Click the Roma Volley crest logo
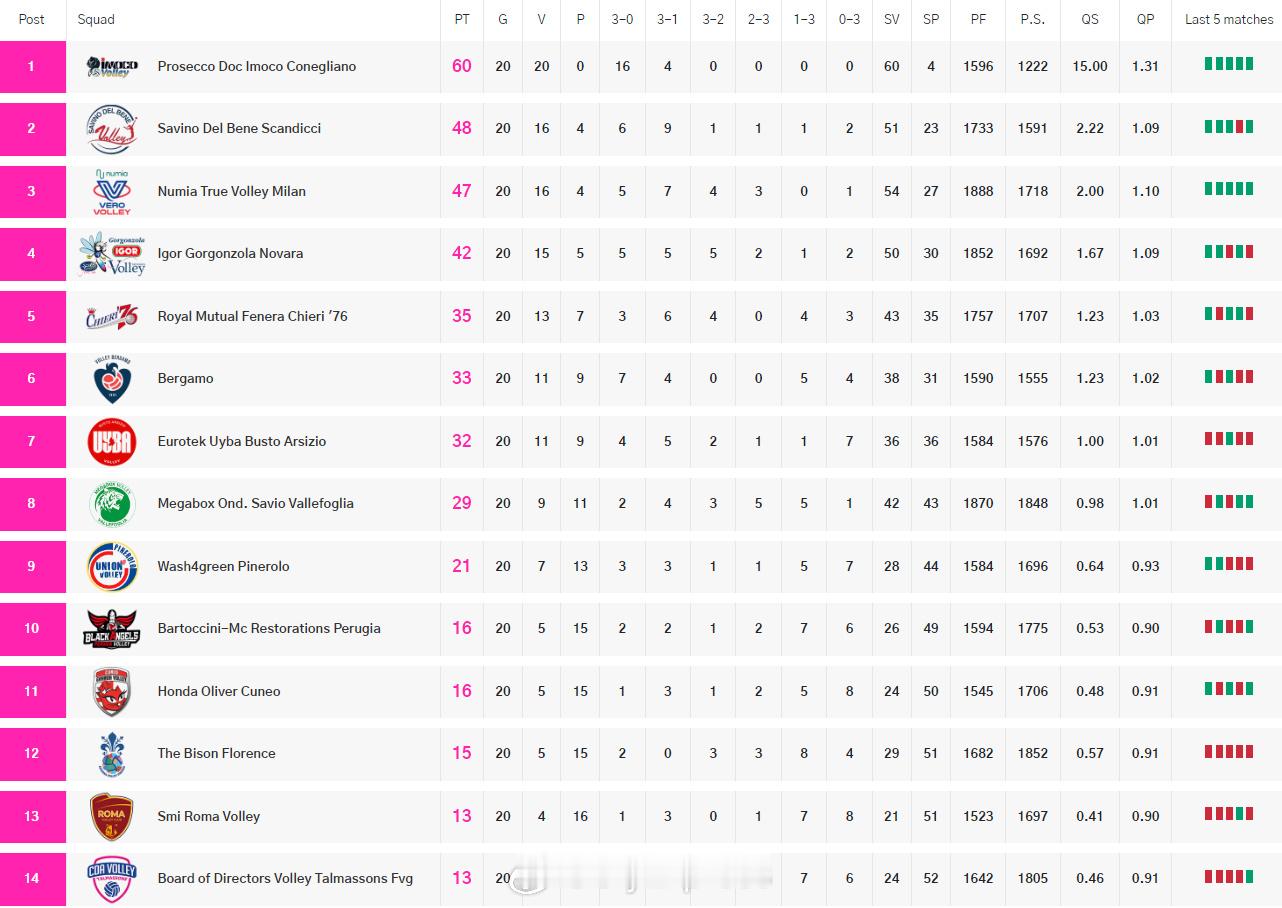Viewport: 1282px width, 908px height. click(112, 817)
